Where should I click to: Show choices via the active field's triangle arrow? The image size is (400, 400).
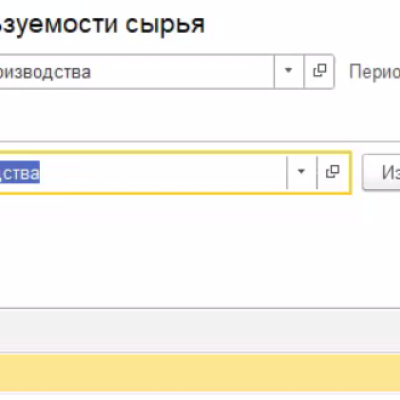pos(301,172)
